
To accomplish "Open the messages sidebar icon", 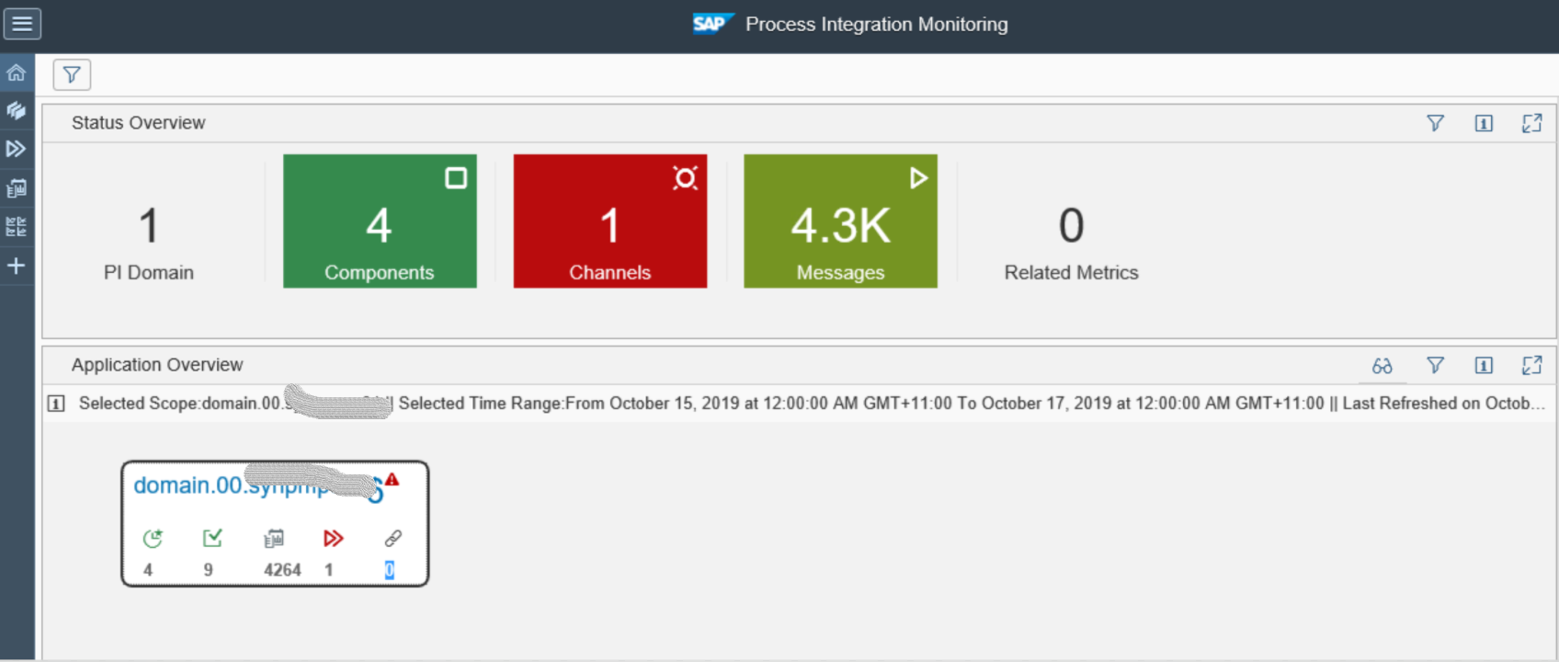I will coord(16,188).
